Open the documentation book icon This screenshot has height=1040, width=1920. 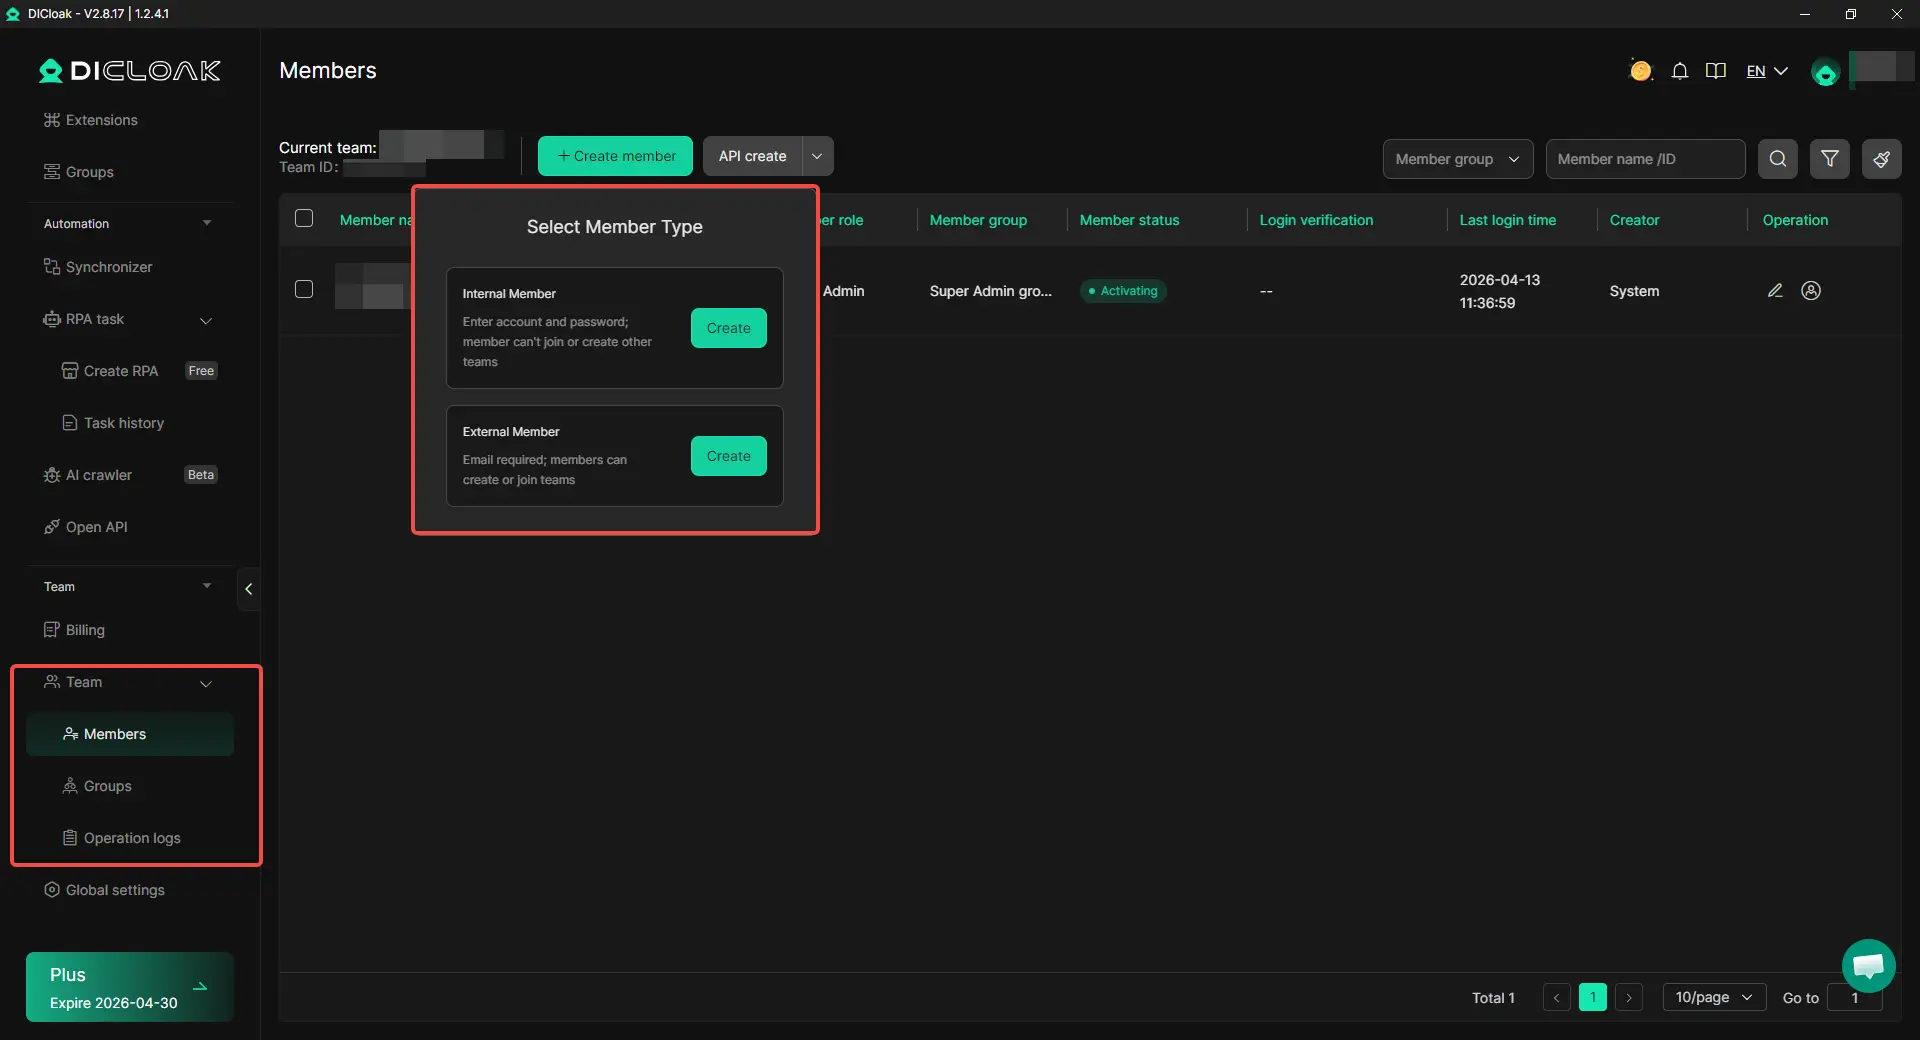(x=1716, y=71)
